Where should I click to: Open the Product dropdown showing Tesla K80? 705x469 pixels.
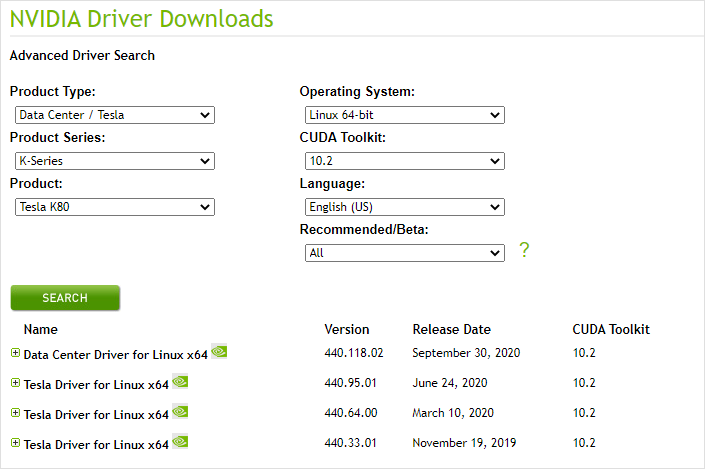coord(115,207)
